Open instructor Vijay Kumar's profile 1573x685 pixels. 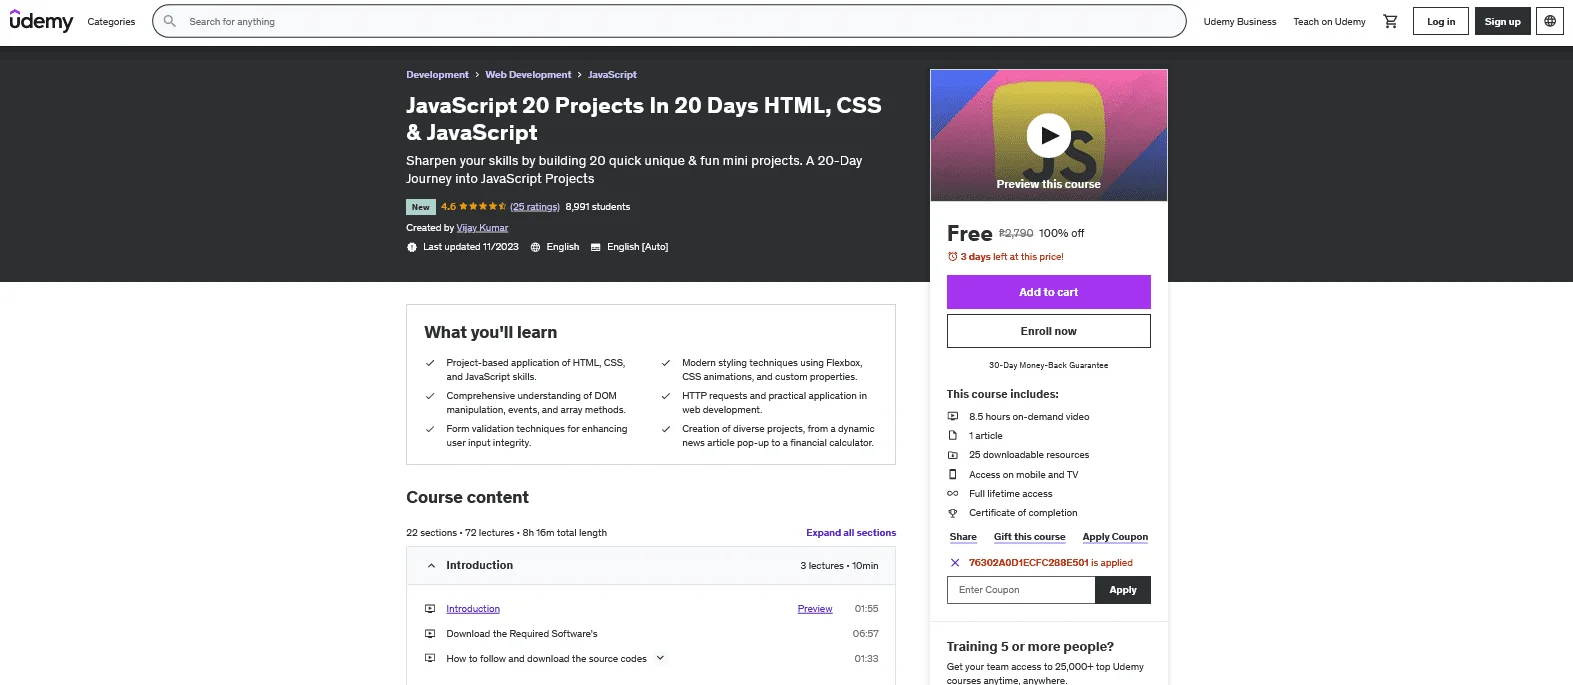pyautogui.click(x=483, y=228)
